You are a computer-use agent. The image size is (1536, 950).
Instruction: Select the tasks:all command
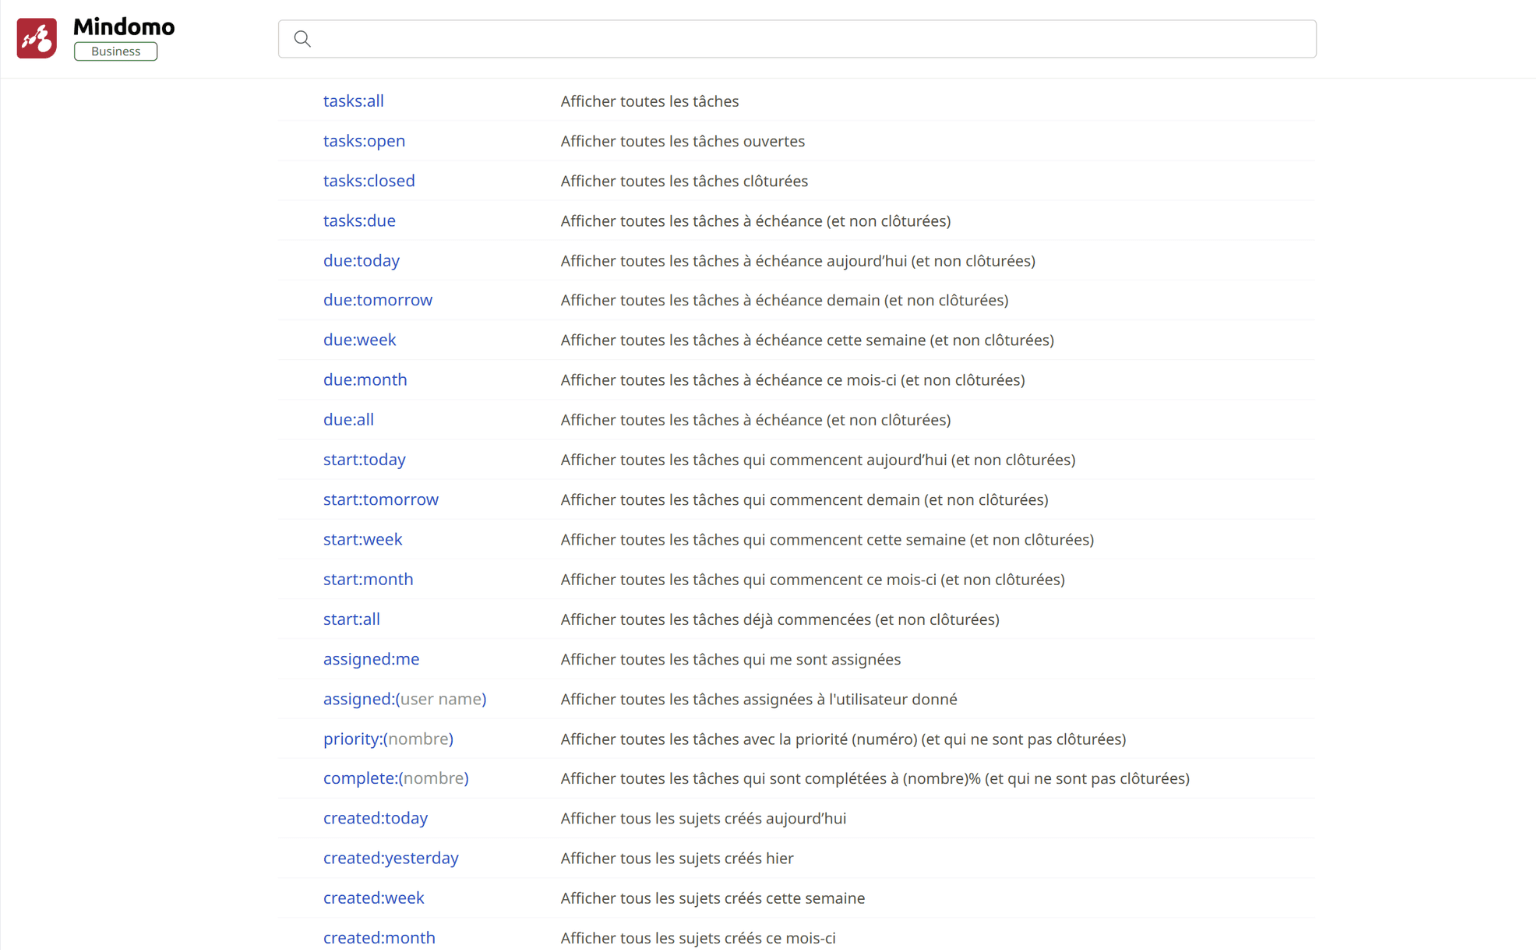354,101
